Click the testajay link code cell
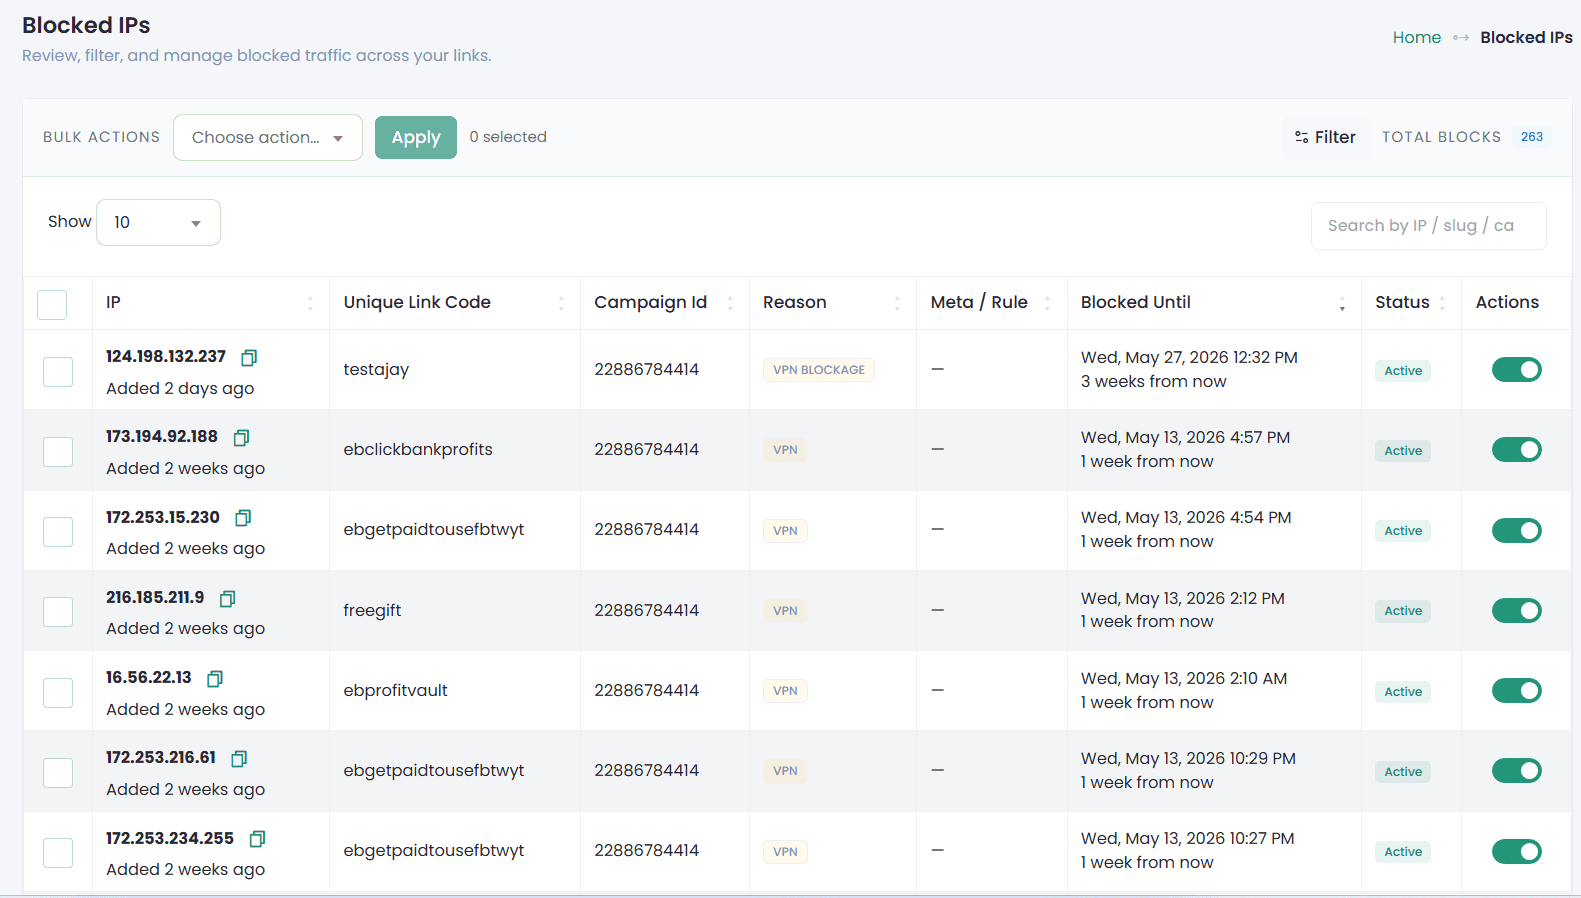Viewport: 1581px width, 898px height. [x=376, y=370]
